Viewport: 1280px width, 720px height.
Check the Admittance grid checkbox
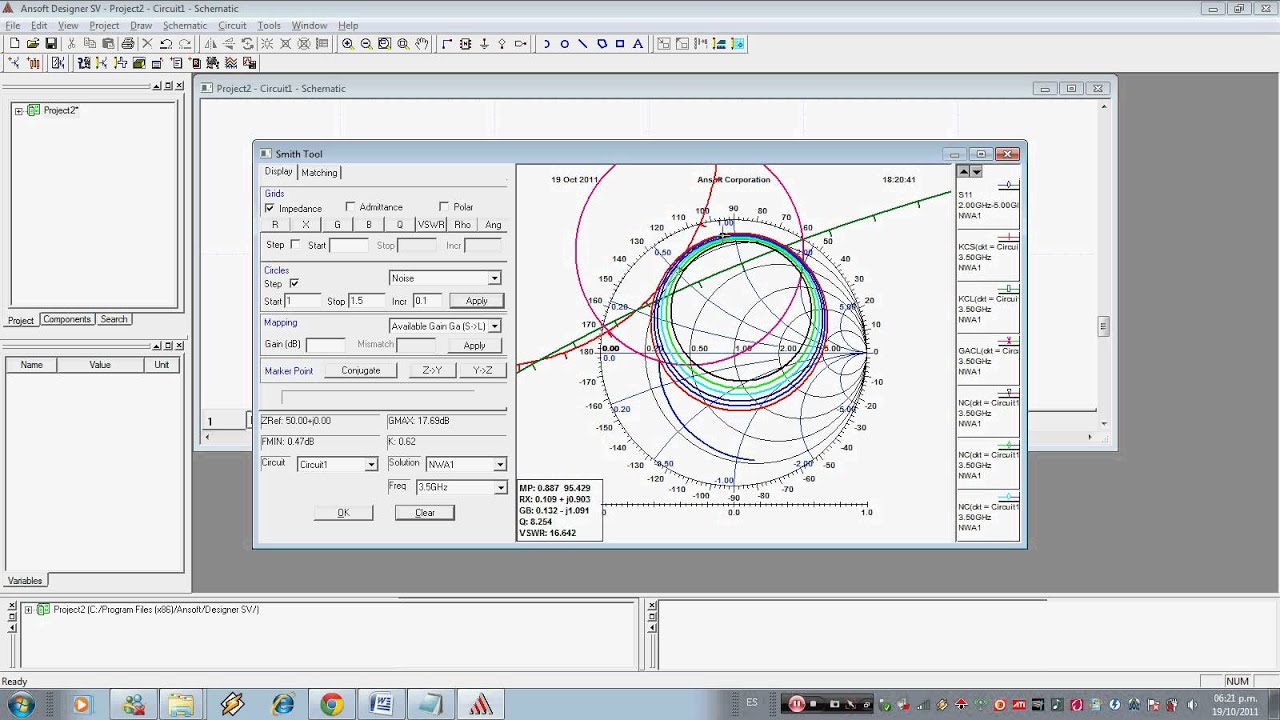350,207
